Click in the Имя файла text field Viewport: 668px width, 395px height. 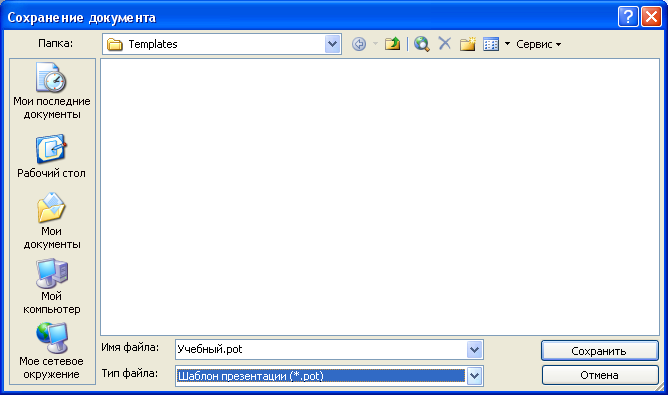(x=321, y=350)
